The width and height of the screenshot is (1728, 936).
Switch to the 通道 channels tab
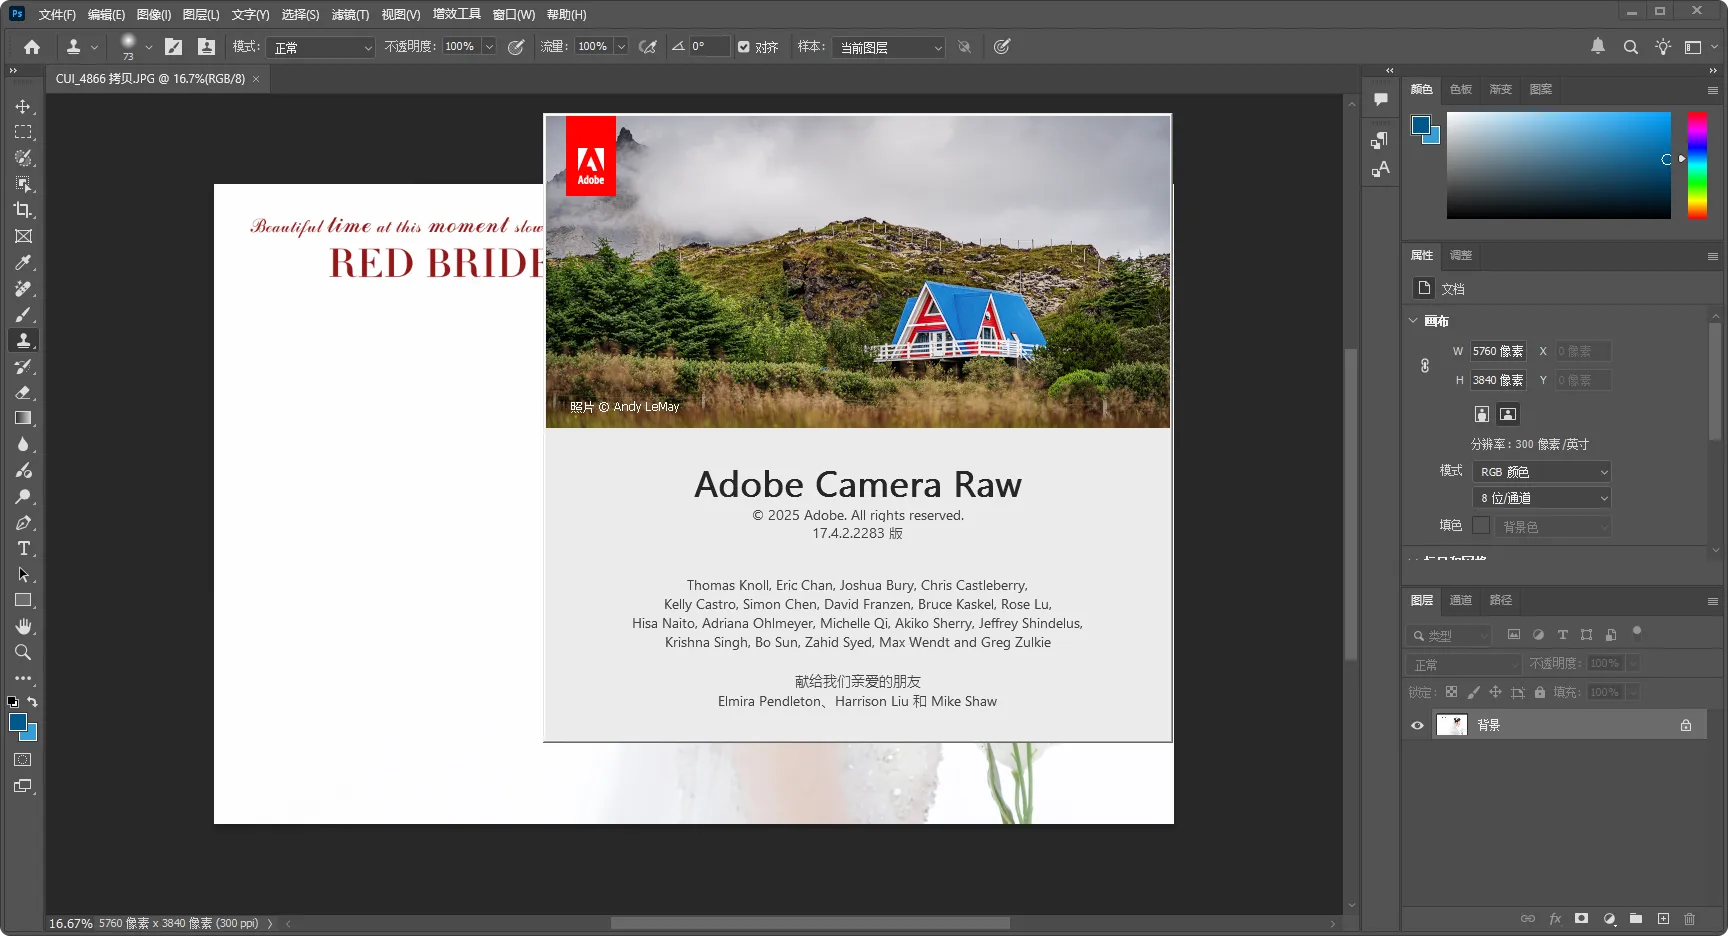(1461, 601)
